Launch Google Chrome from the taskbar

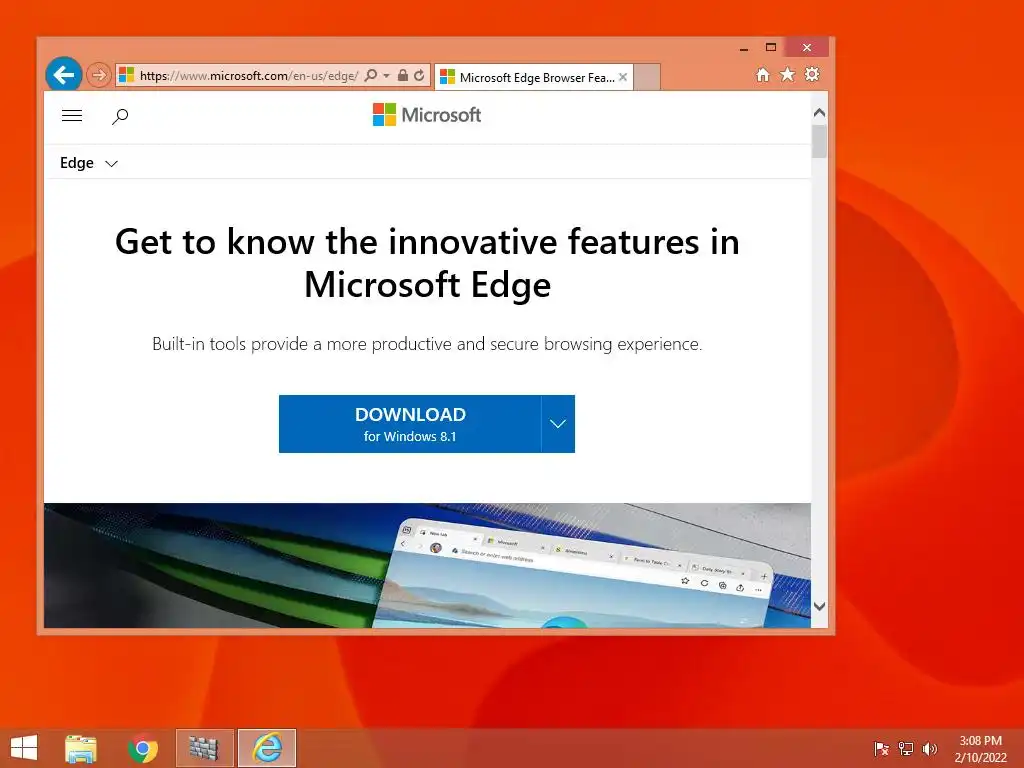click(x=142, y=748)
